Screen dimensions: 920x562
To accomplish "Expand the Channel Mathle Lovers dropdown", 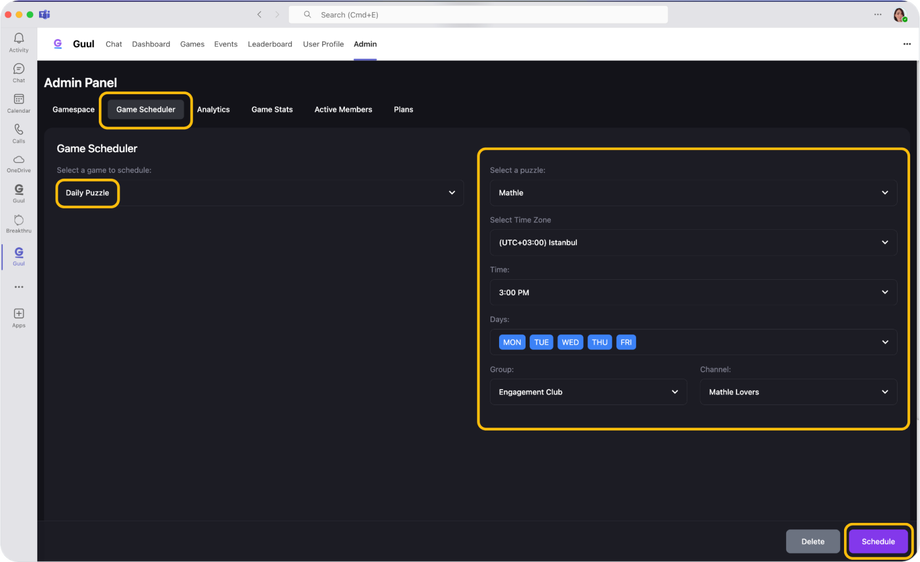I will 798,392.
